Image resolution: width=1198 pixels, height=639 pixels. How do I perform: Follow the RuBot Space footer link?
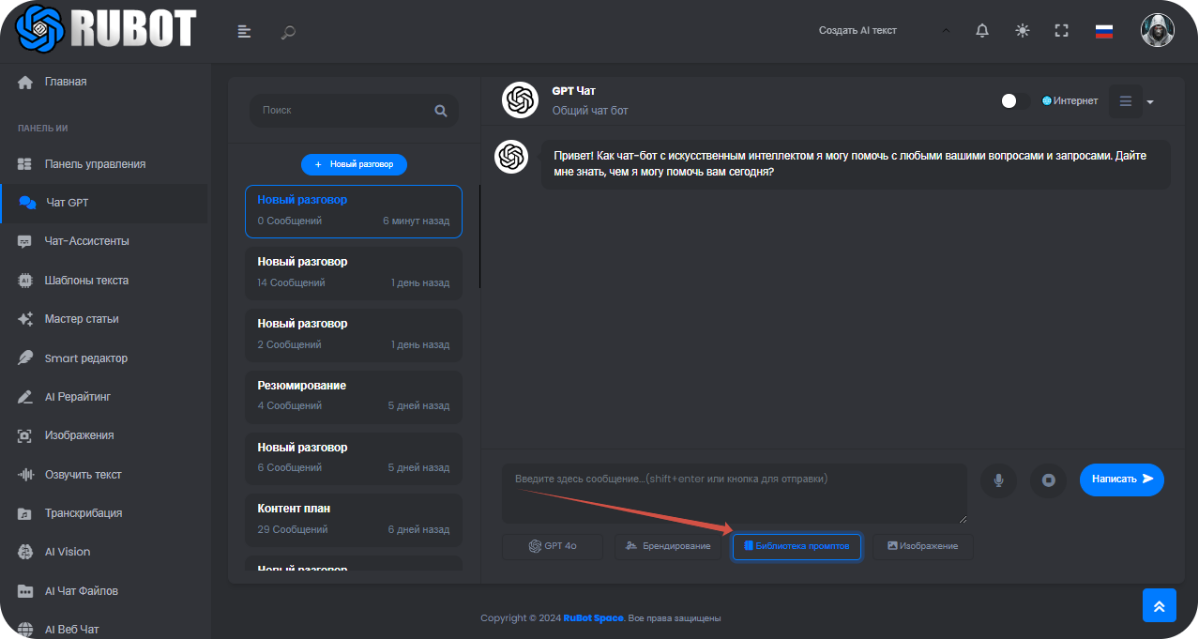(593, 618)
